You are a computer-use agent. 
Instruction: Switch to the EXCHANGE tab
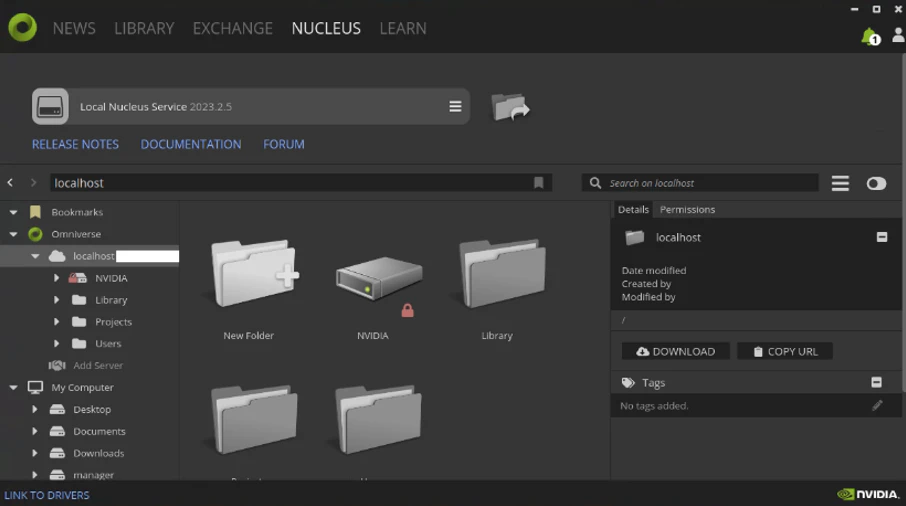click(x=232, y=28)
